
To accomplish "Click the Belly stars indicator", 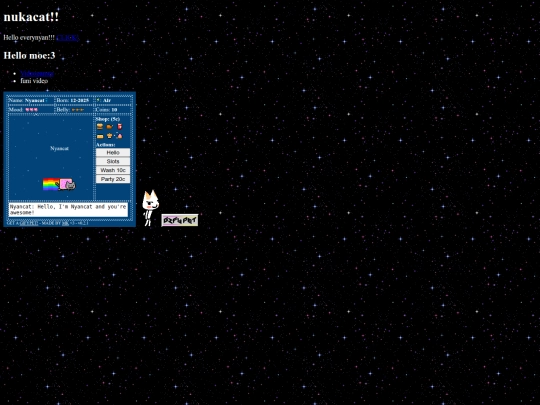I will coord(77,110).
